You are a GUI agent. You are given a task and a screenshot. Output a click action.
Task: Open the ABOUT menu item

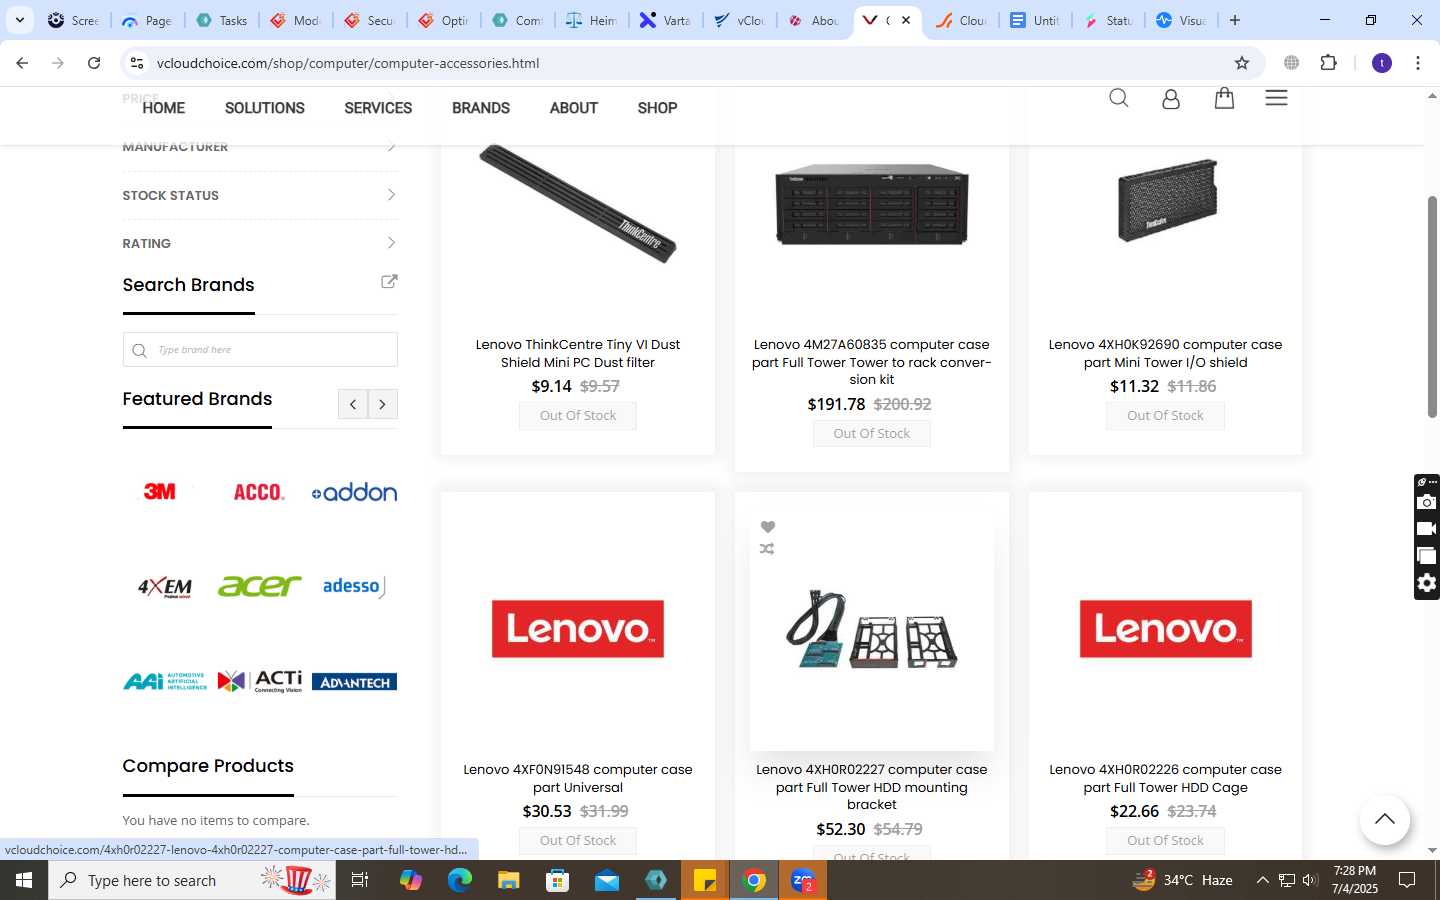(x=574, y=108)
